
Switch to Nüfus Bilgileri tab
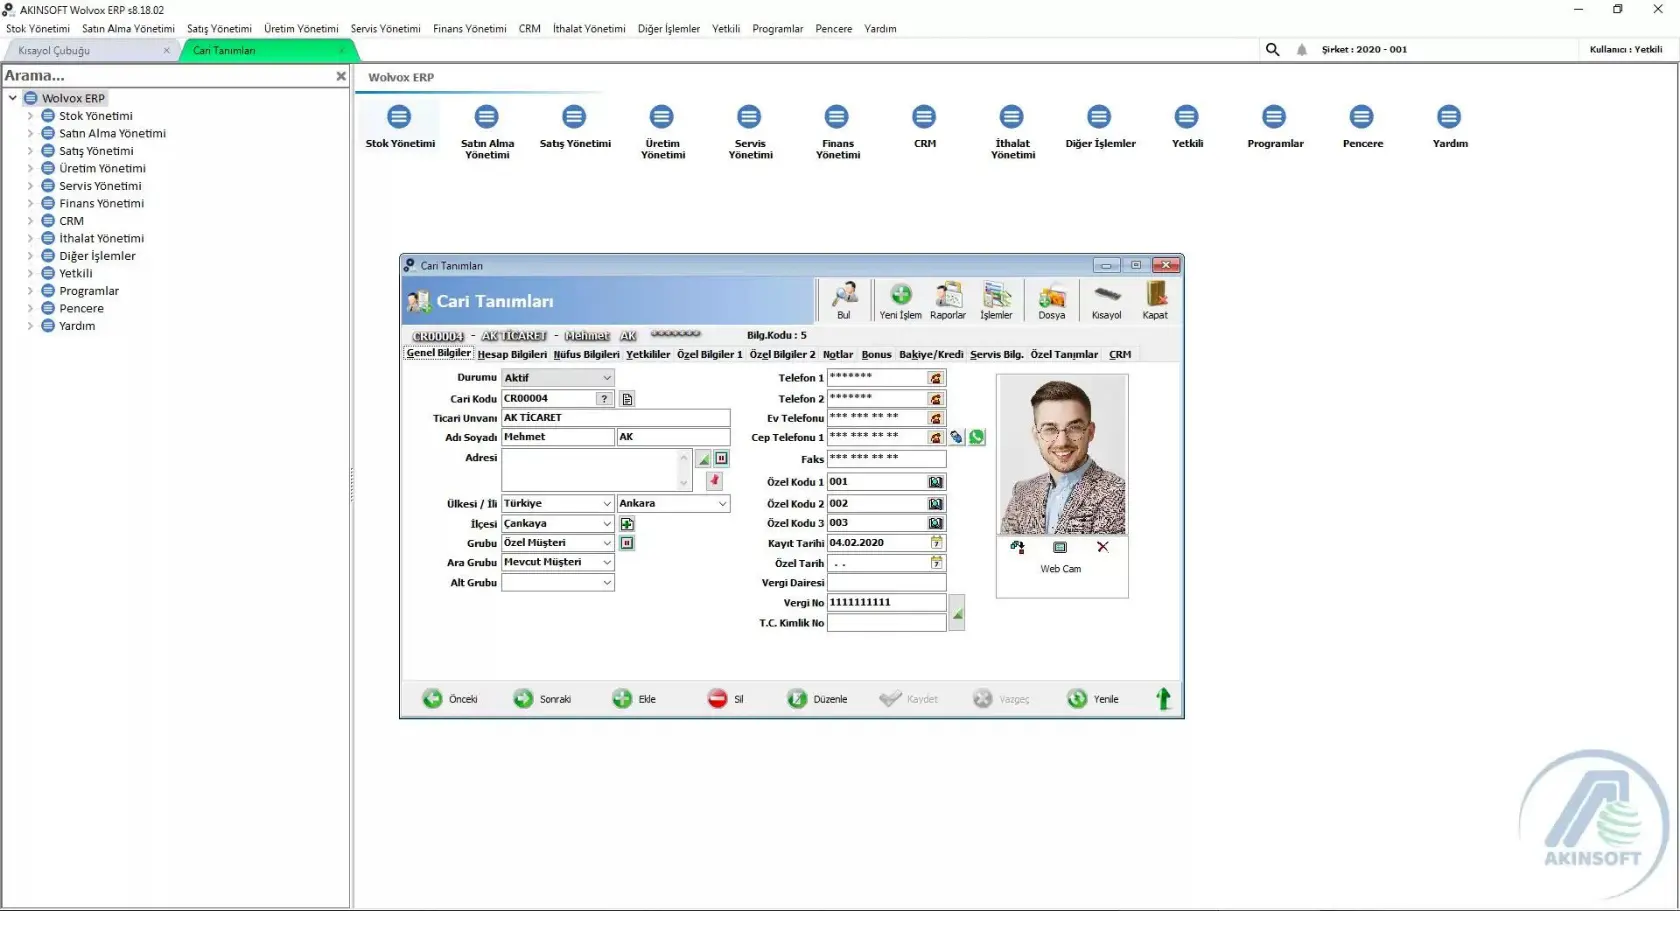pos(586,354)
